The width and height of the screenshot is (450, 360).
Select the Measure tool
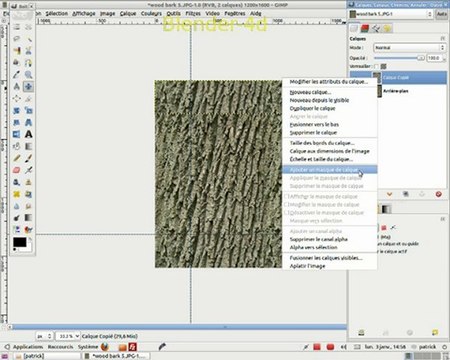point(17,87)
